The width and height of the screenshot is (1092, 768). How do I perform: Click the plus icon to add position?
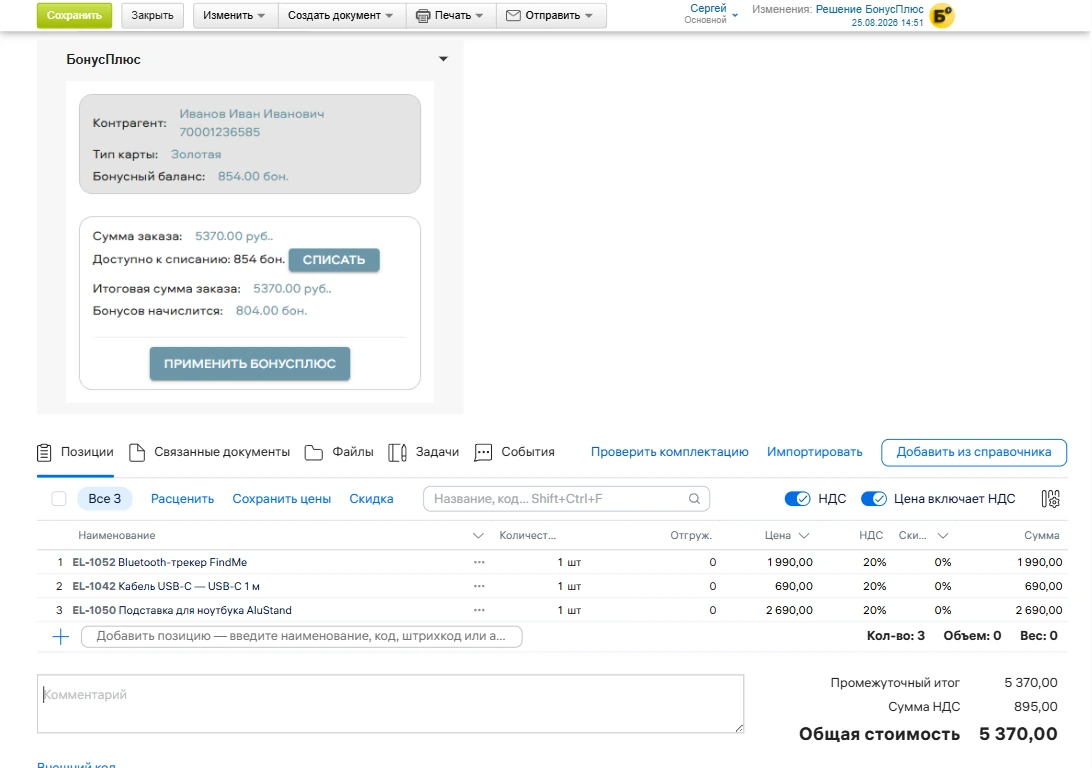[x=61, y=636]
